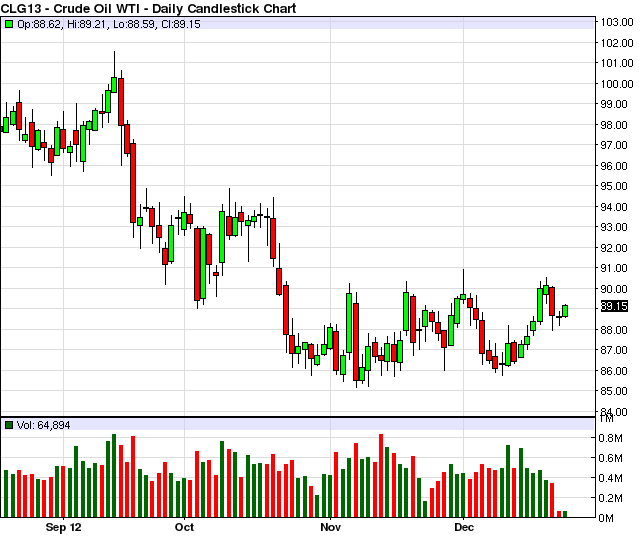640x536 pixels.
Task: Click the 97.00 price axis label
Action: tap(614, 145)
